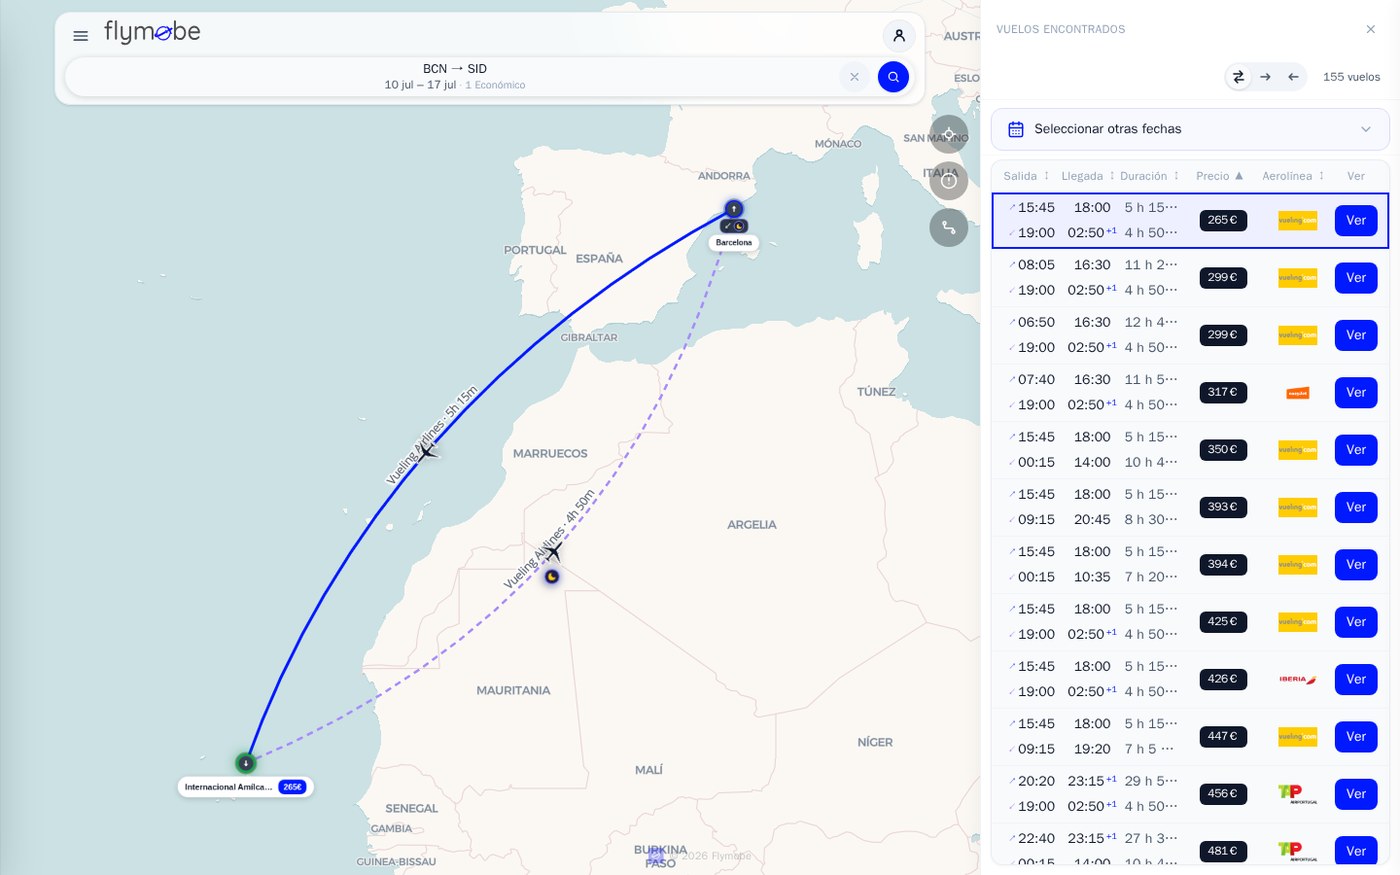The width and height of the screenshot is (1400, 875).
Task: View the 426 € Iberia flight
Action: 1356,680
